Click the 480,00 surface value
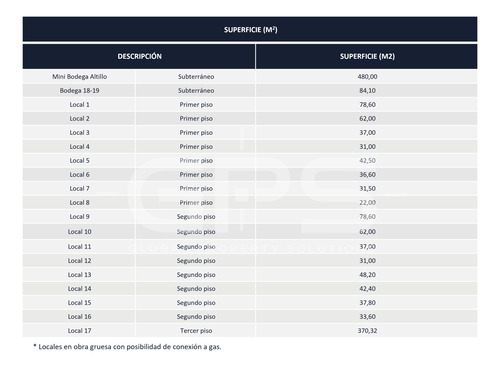 [x=367, y=77]
